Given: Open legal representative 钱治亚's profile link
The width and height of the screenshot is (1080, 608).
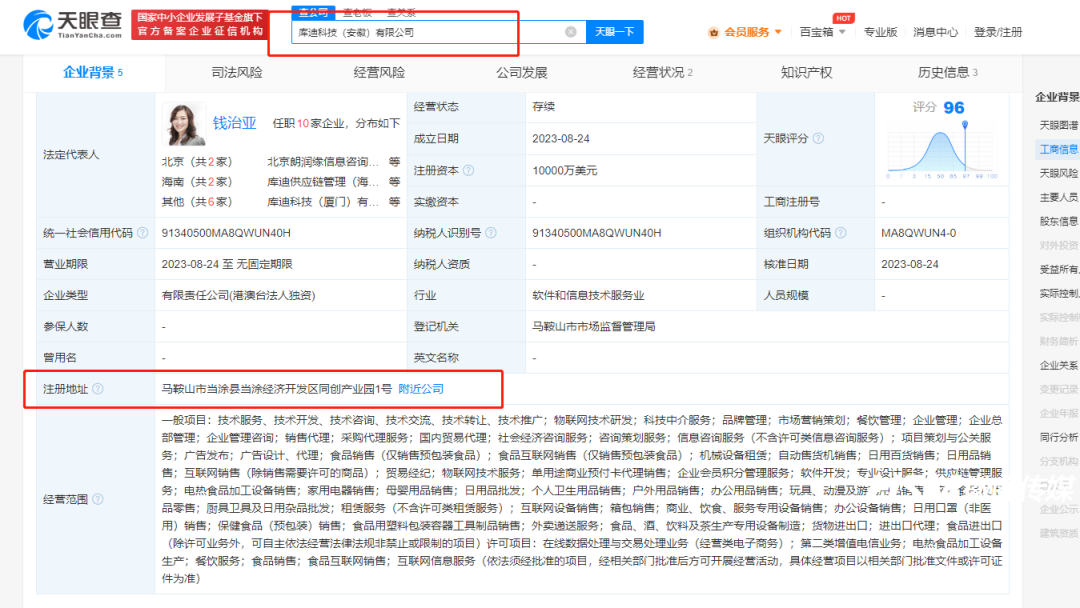Looking at the screenshot, I should [234, 123].
